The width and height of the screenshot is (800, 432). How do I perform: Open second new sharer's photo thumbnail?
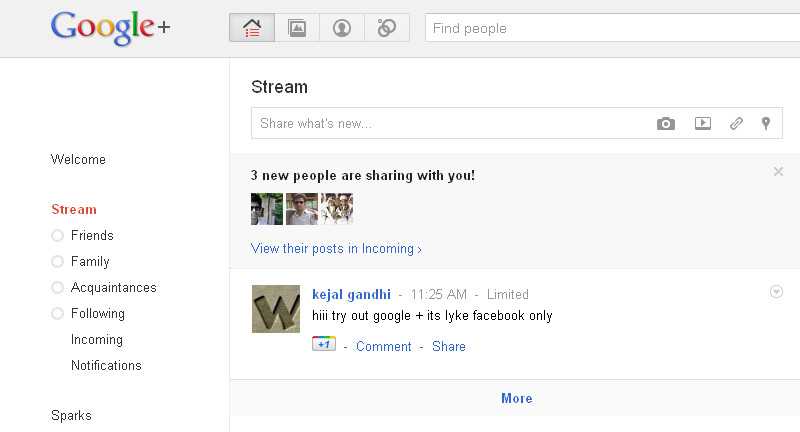coord(302,209)
